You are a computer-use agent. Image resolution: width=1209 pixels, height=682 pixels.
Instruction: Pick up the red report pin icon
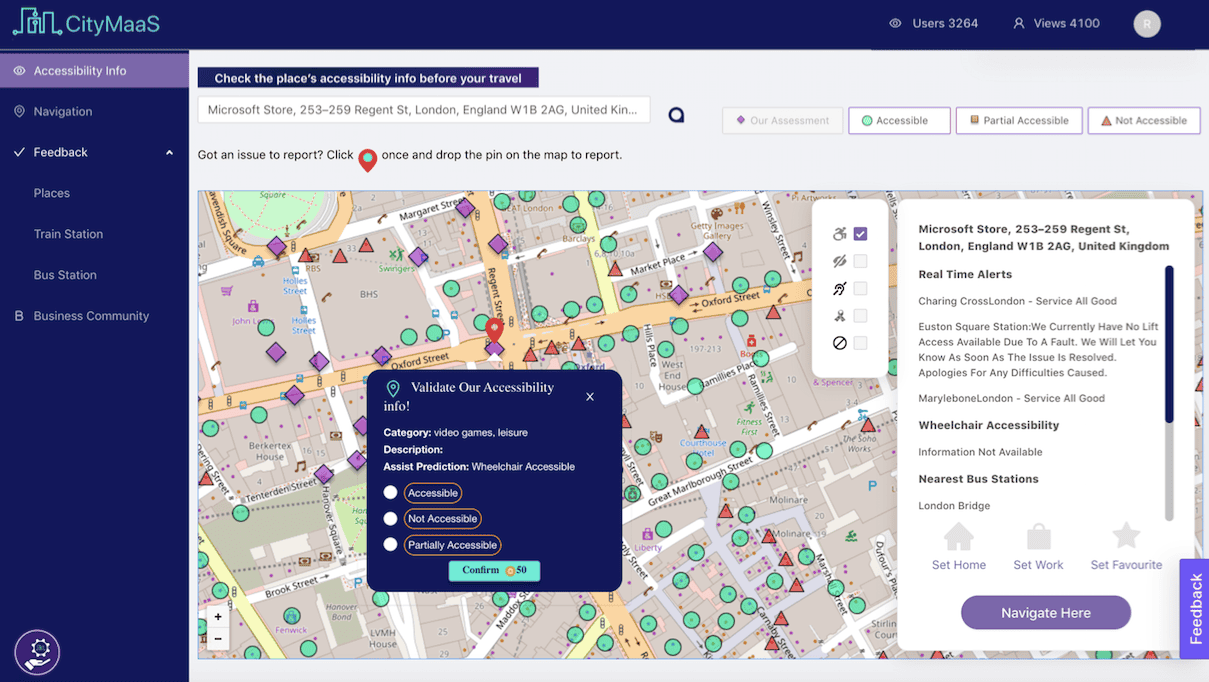tap(368, 159)
